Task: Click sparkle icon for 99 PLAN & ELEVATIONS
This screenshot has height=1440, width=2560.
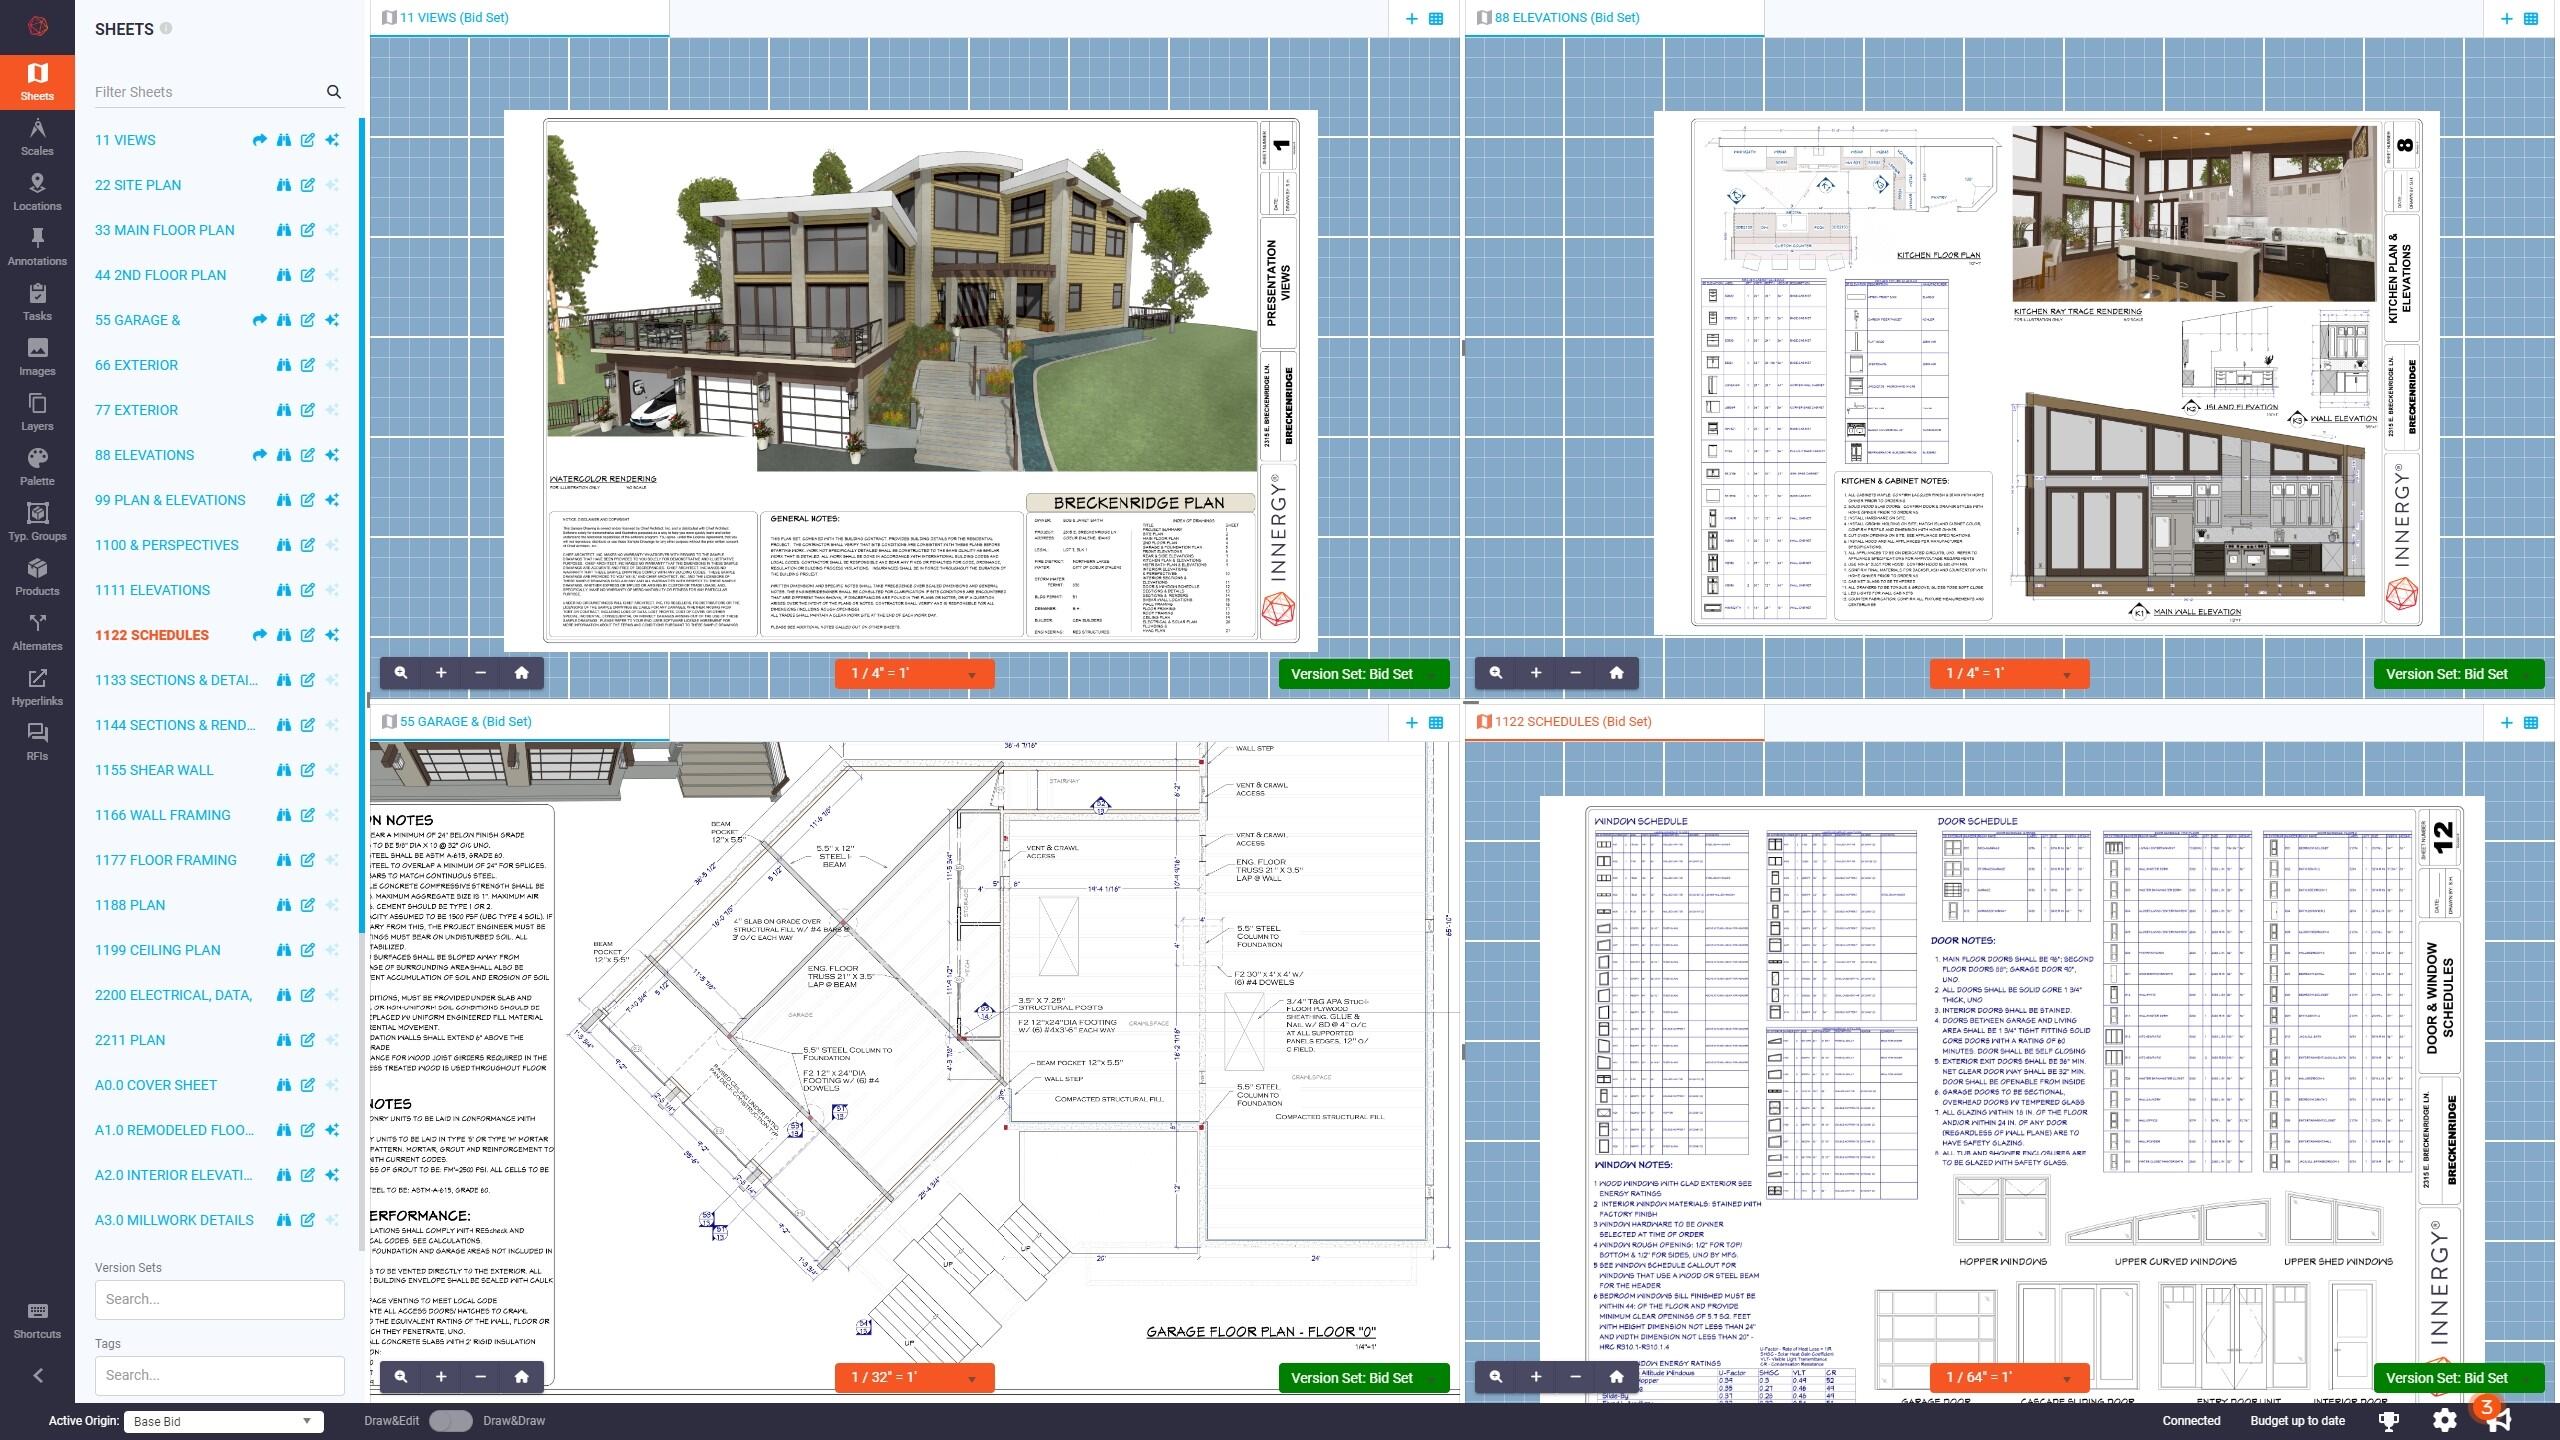Action: (332, 500)
